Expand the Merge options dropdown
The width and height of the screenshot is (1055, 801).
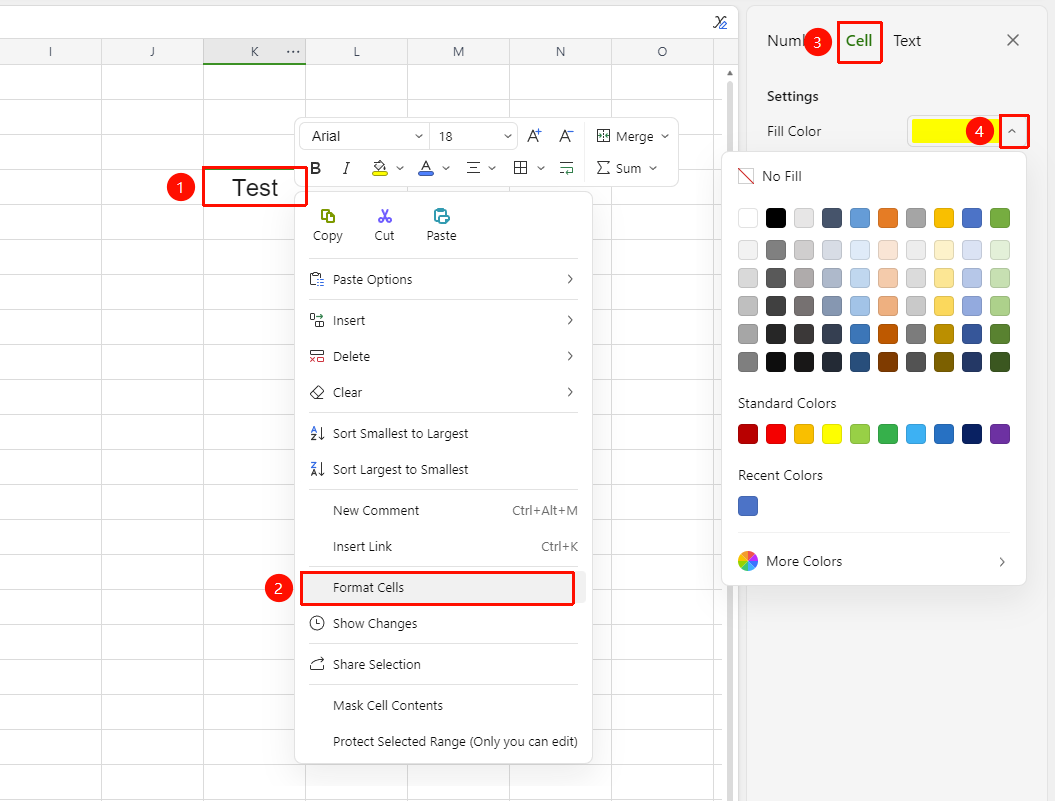click(665, 136)
